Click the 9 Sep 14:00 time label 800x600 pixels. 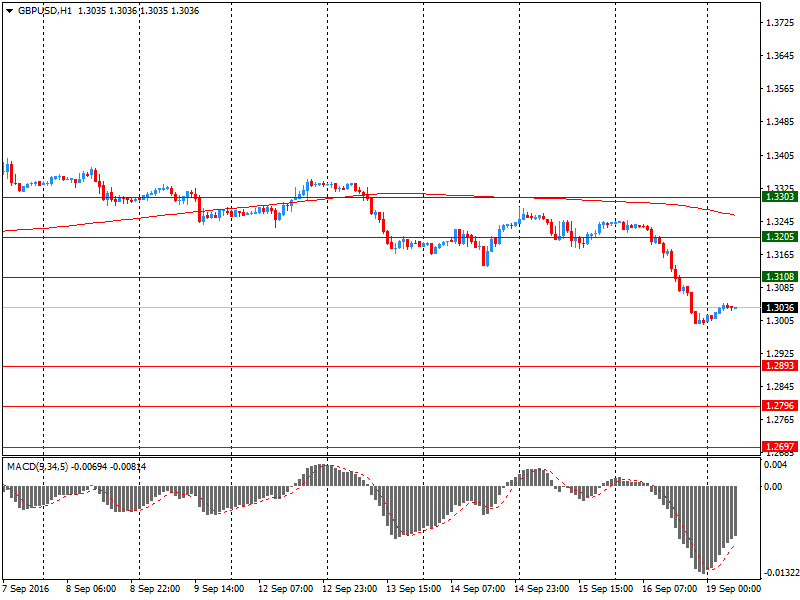(x=219, y=589)
